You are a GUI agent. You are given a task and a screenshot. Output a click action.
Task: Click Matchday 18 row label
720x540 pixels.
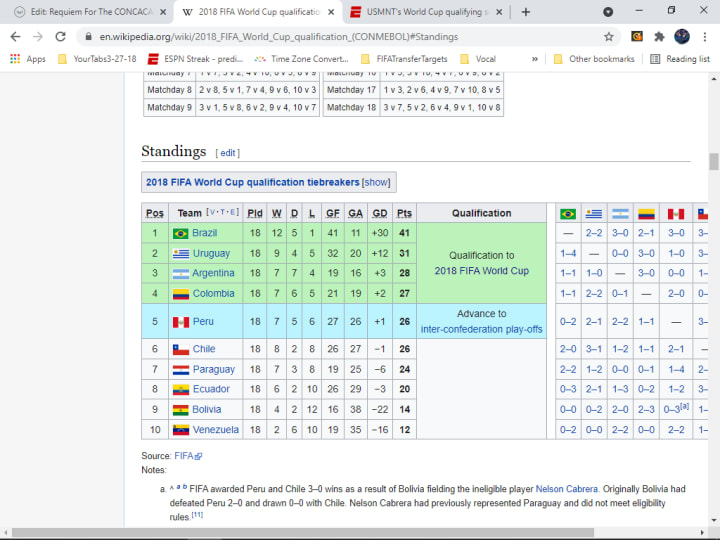(x=351, y=107)
